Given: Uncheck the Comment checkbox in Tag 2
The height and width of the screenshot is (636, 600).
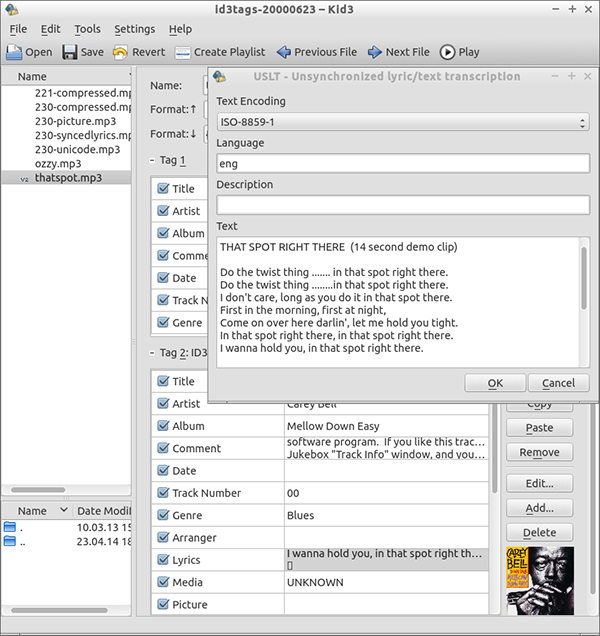Looking at the screenshot, I should click(163, 448).
